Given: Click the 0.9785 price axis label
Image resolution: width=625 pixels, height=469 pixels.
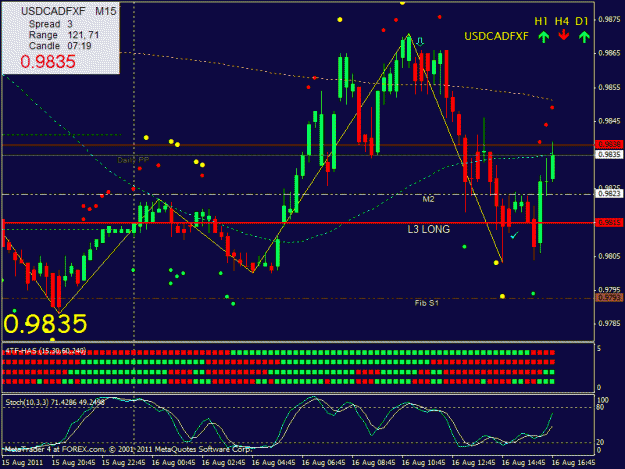Looking at the screenshot, I should coord(610,324).
